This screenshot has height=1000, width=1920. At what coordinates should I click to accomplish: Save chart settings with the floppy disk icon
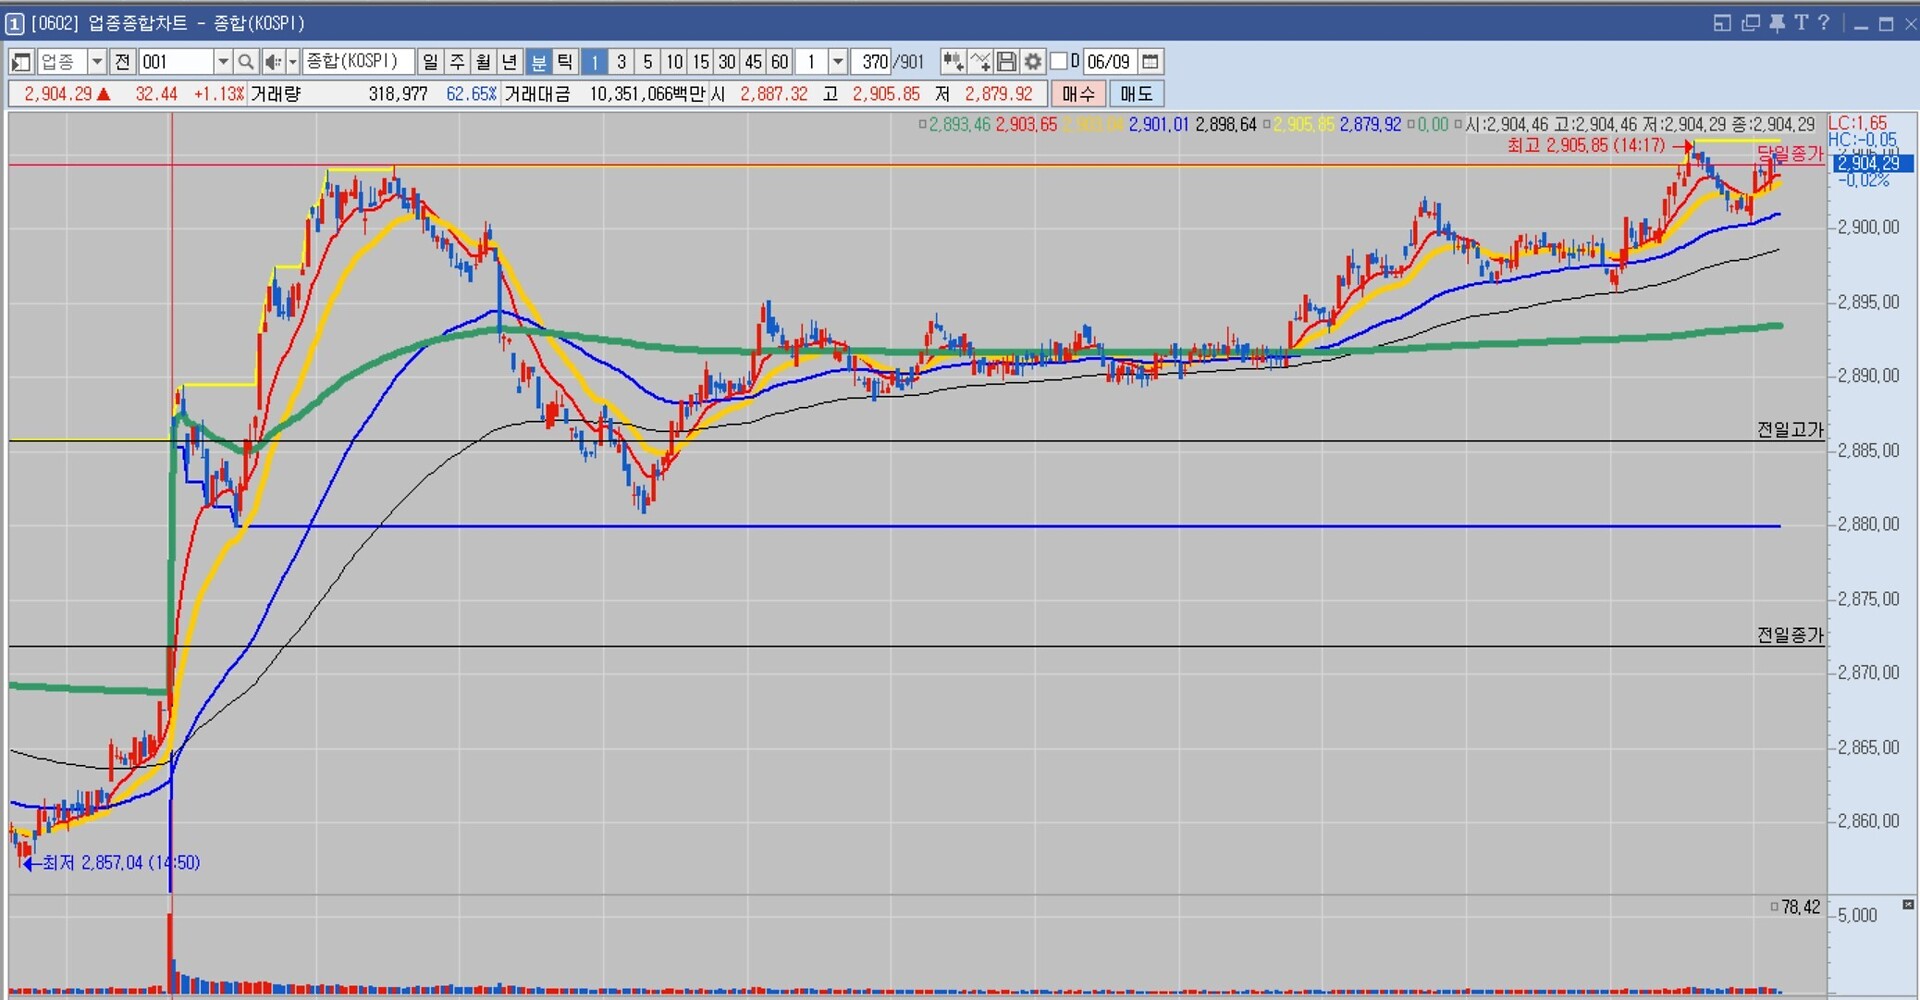pos(1007,62)
